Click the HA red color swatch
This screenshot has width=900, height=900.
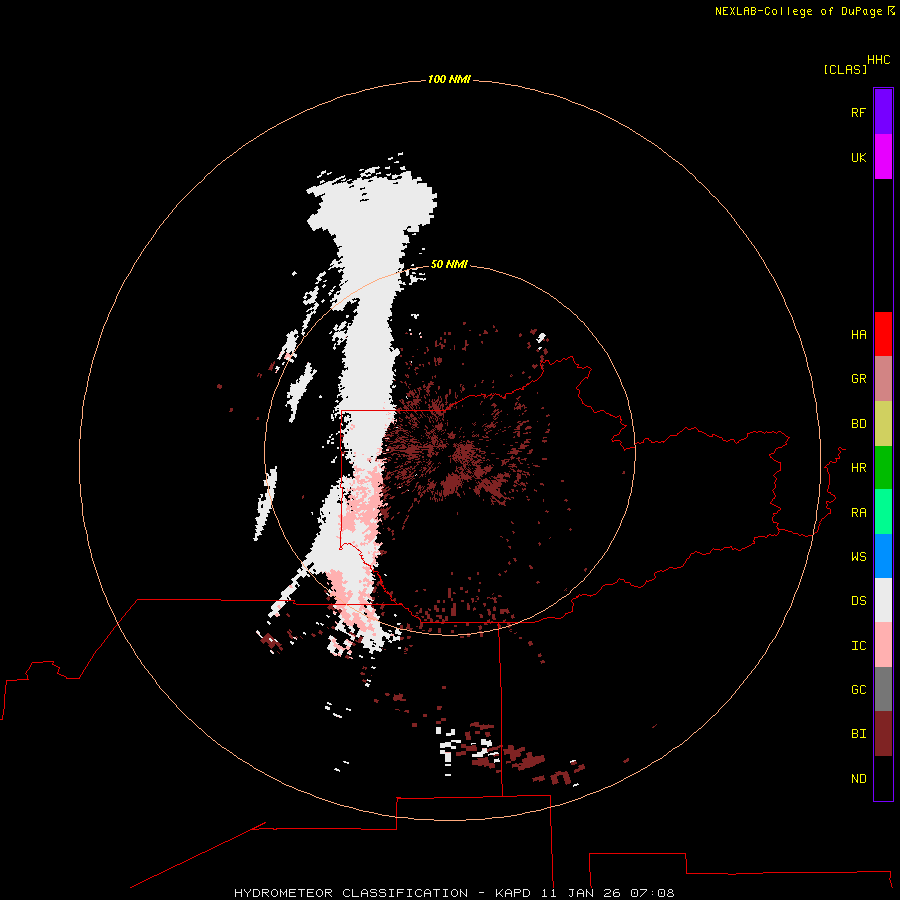(883, 334)
